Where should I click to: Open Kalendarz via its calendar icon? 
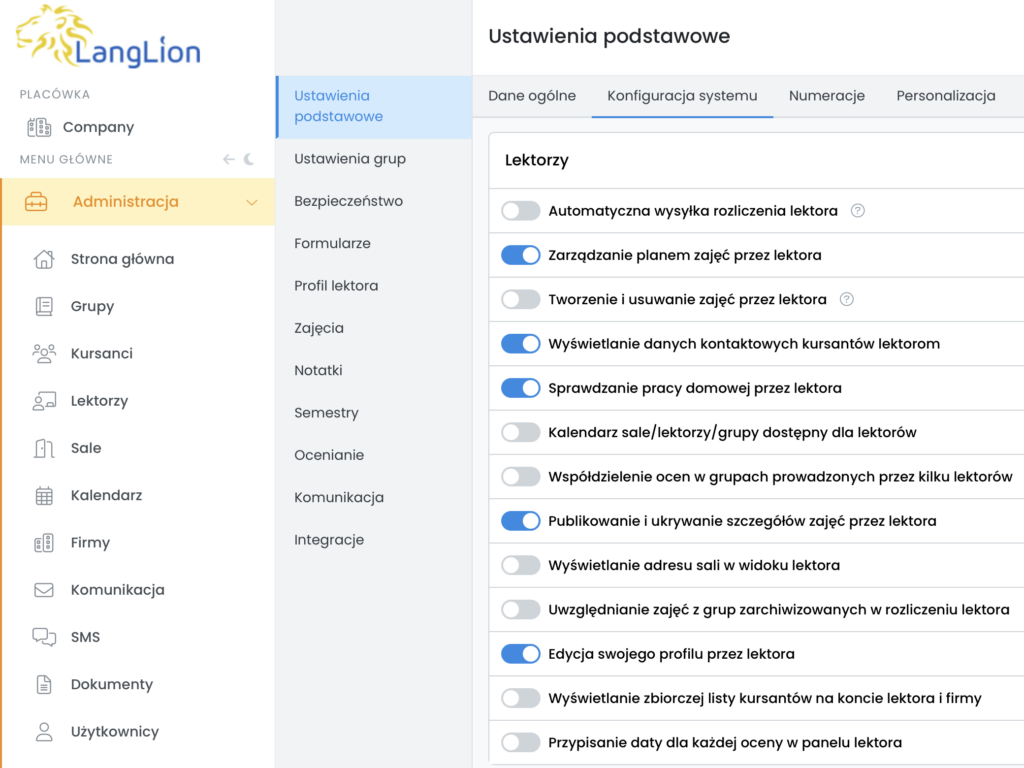pos(44,495)
